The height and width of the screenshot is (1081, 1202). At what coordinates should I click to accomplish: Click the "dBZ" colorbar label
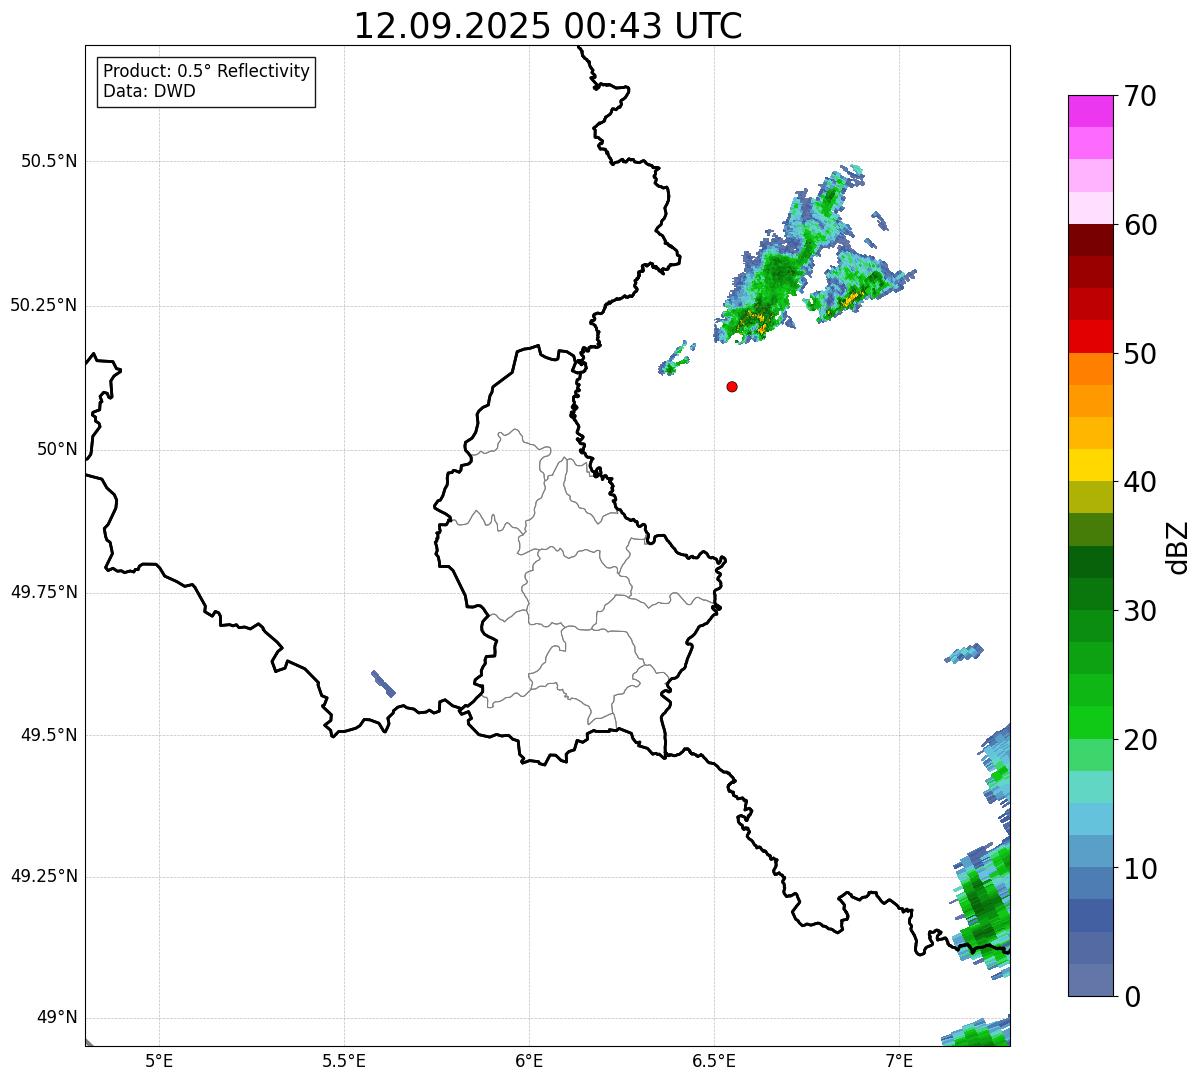1178,546
